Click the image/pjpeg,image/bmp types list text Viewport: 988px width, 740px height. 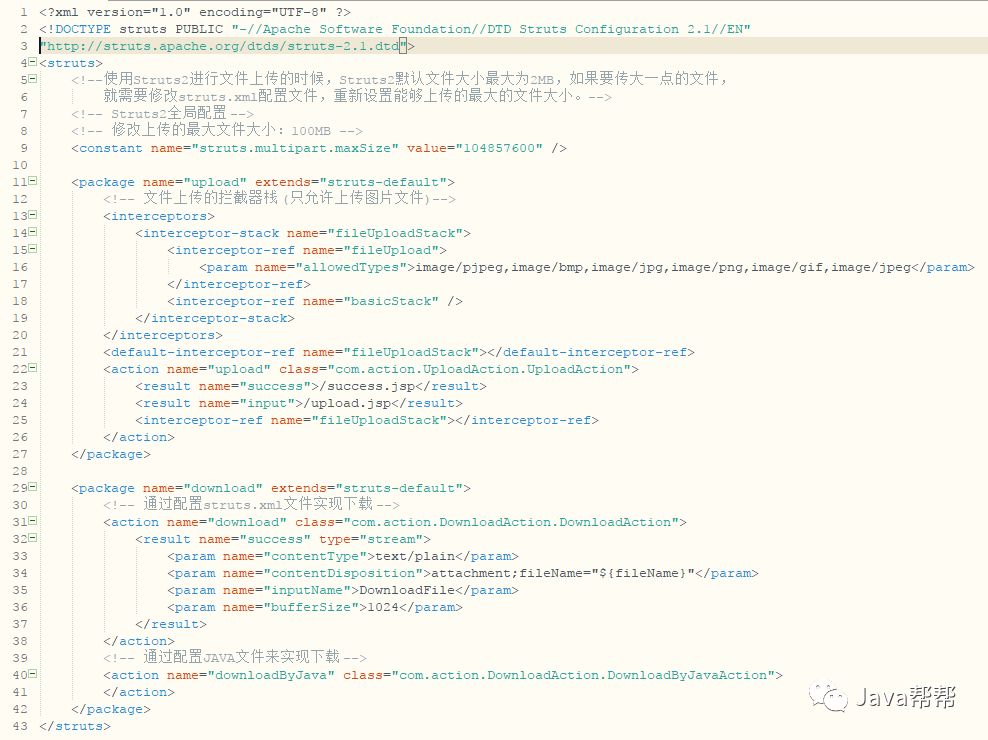tap(663, 267)
